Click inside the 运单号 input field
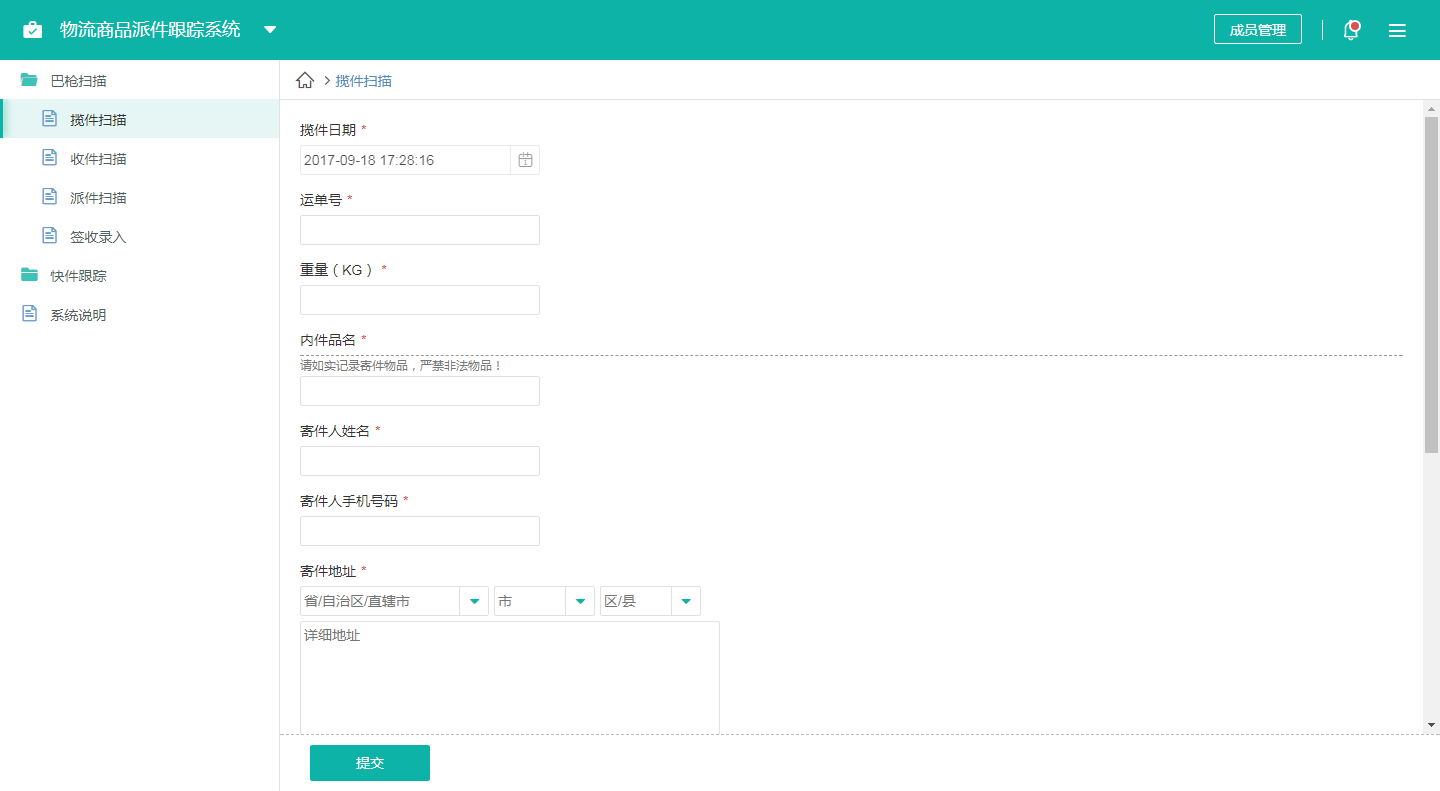The image size is (1440, 791). [x=419, y=230]
